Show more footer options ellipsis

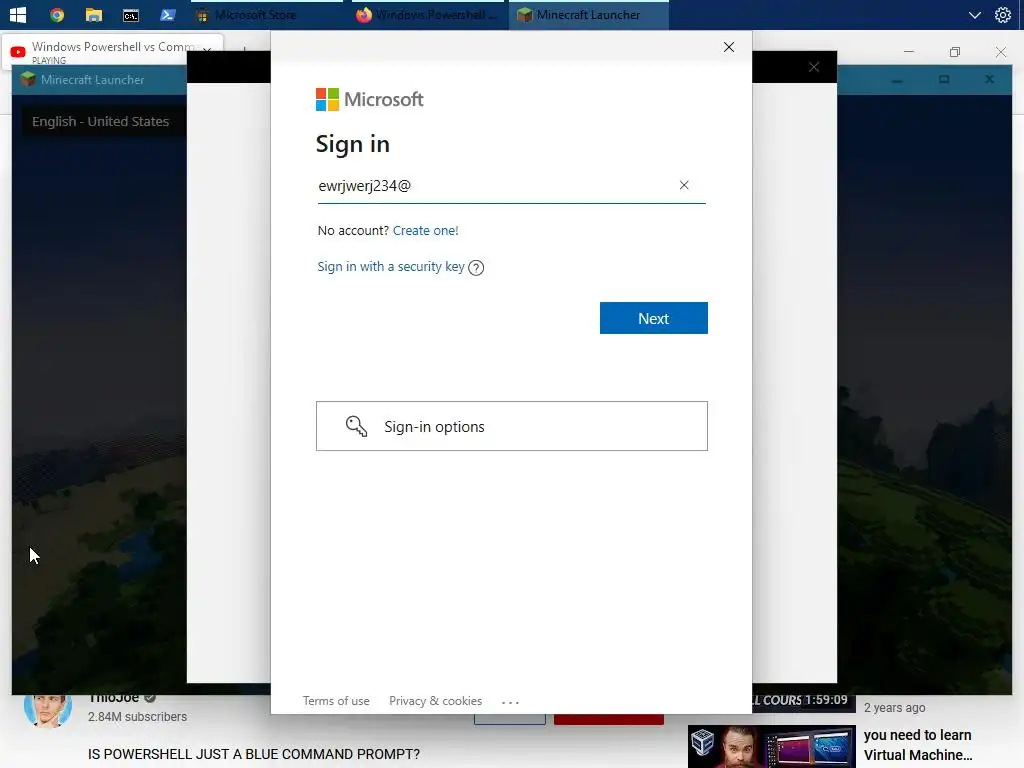[x=510, y=702]
